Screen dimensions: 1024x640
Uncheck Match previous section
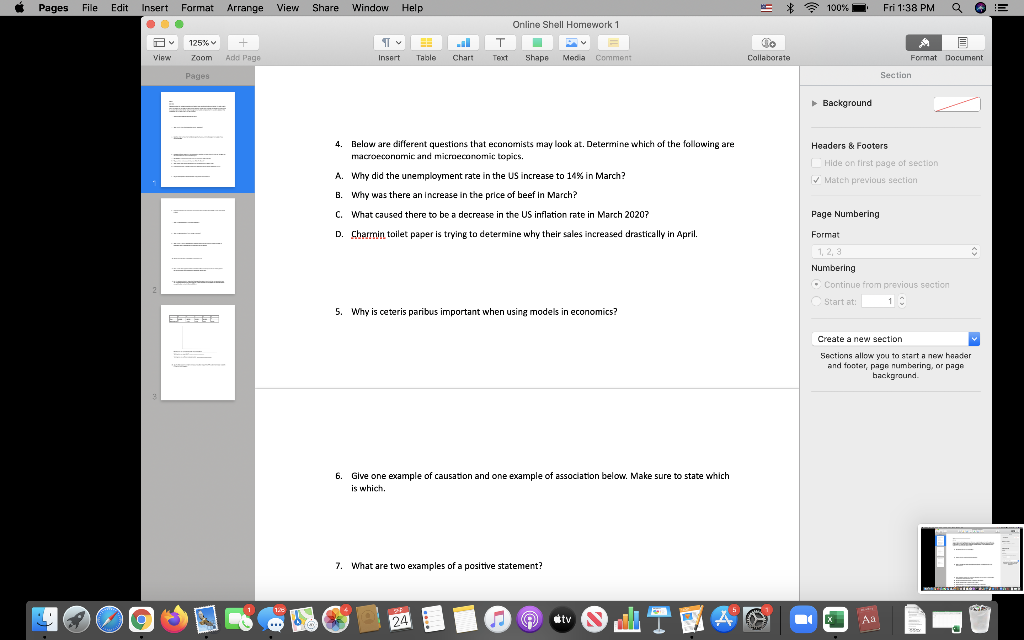(814, 179)
